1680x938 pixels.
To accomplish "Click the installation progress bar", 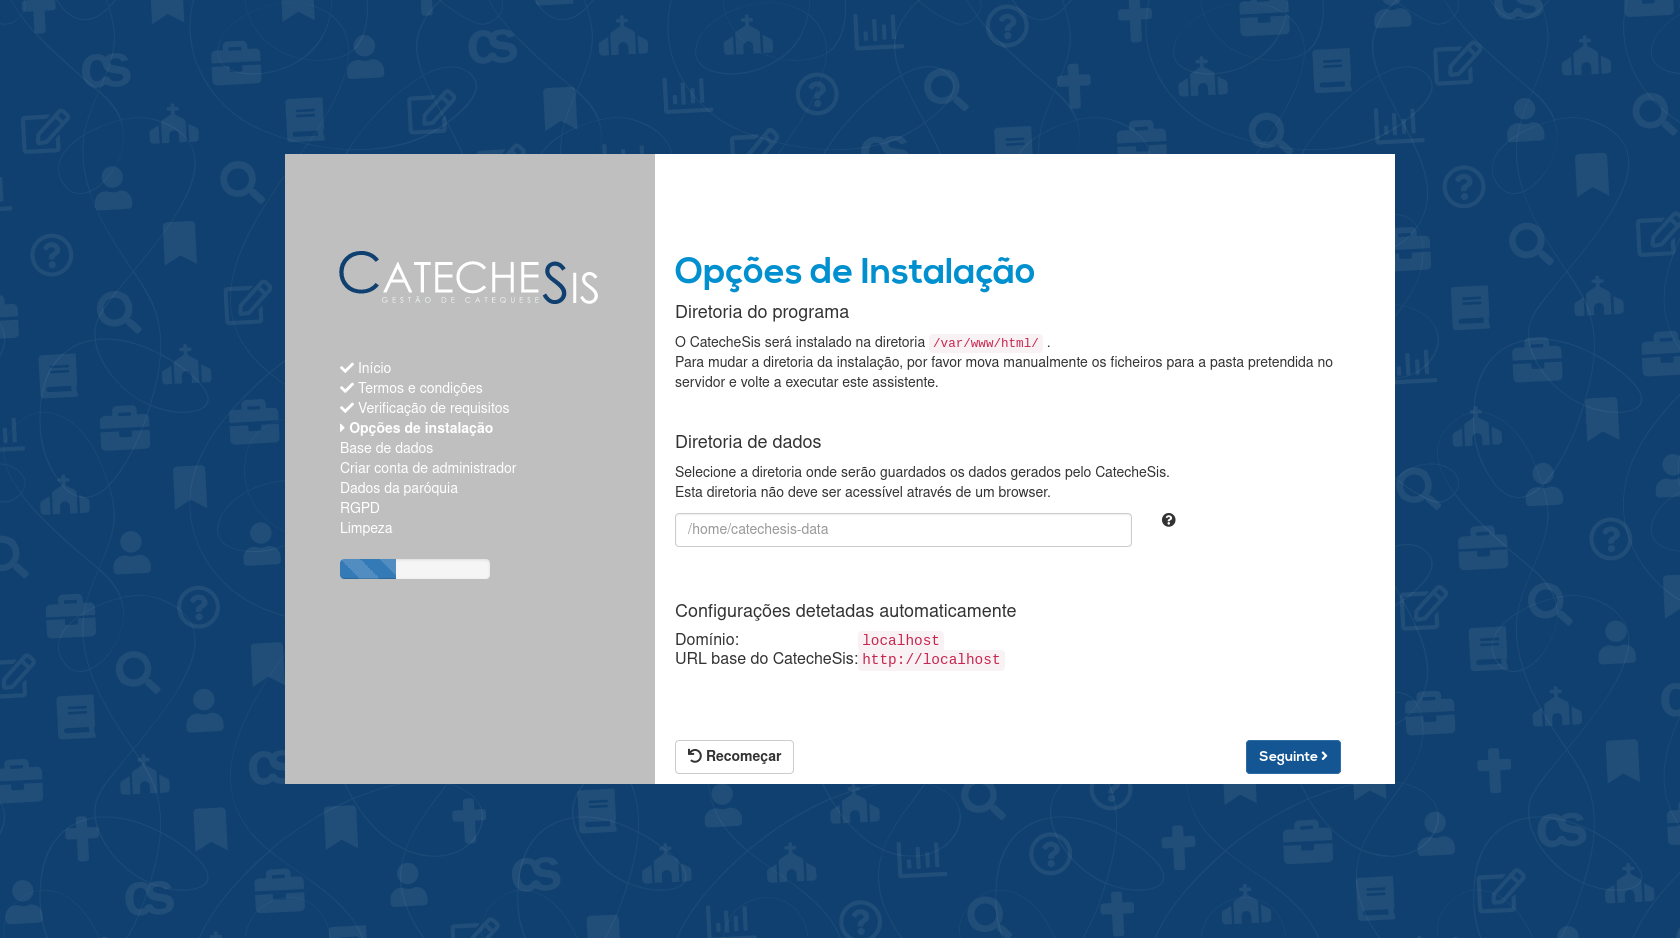I will 414,568.
